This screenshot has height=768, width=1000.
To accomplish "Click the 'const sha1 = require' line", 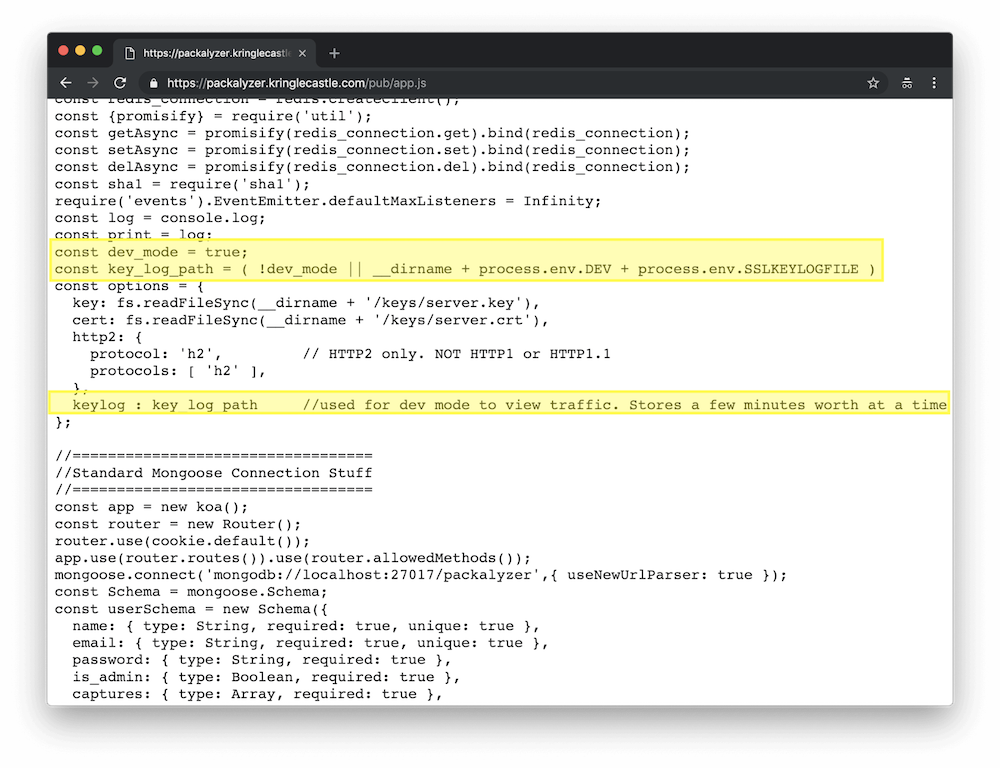I will coord(182,184).
